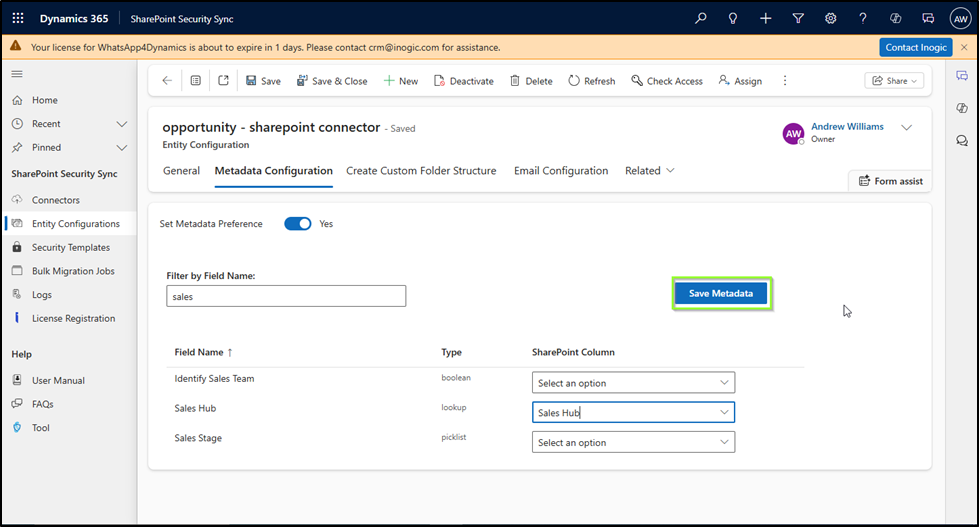This screenshot has width=979, height=527.
Task: Open the app launcher waffle icon
Action: (x=18, y=18)
